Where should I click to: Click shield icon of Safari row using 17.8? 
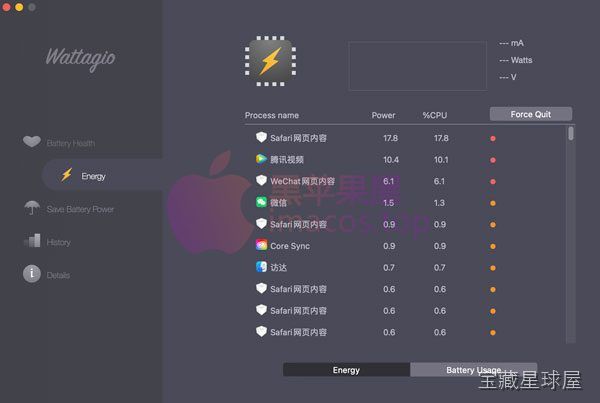click(261, 137)
